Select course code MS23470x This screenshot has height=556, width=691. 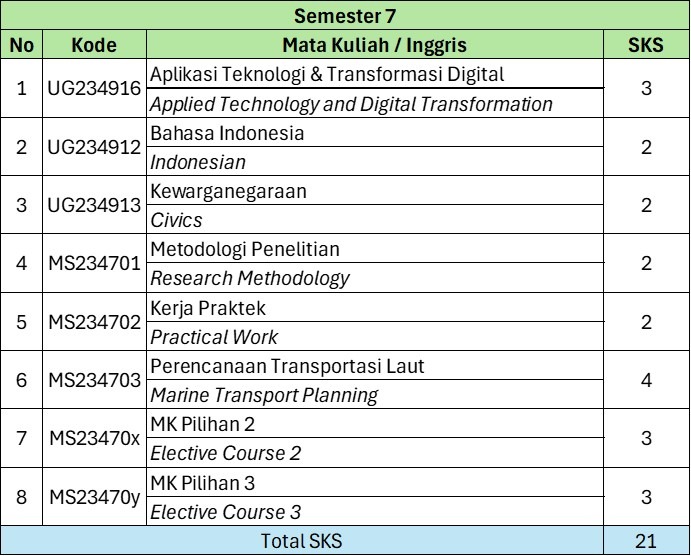(94, 438)
